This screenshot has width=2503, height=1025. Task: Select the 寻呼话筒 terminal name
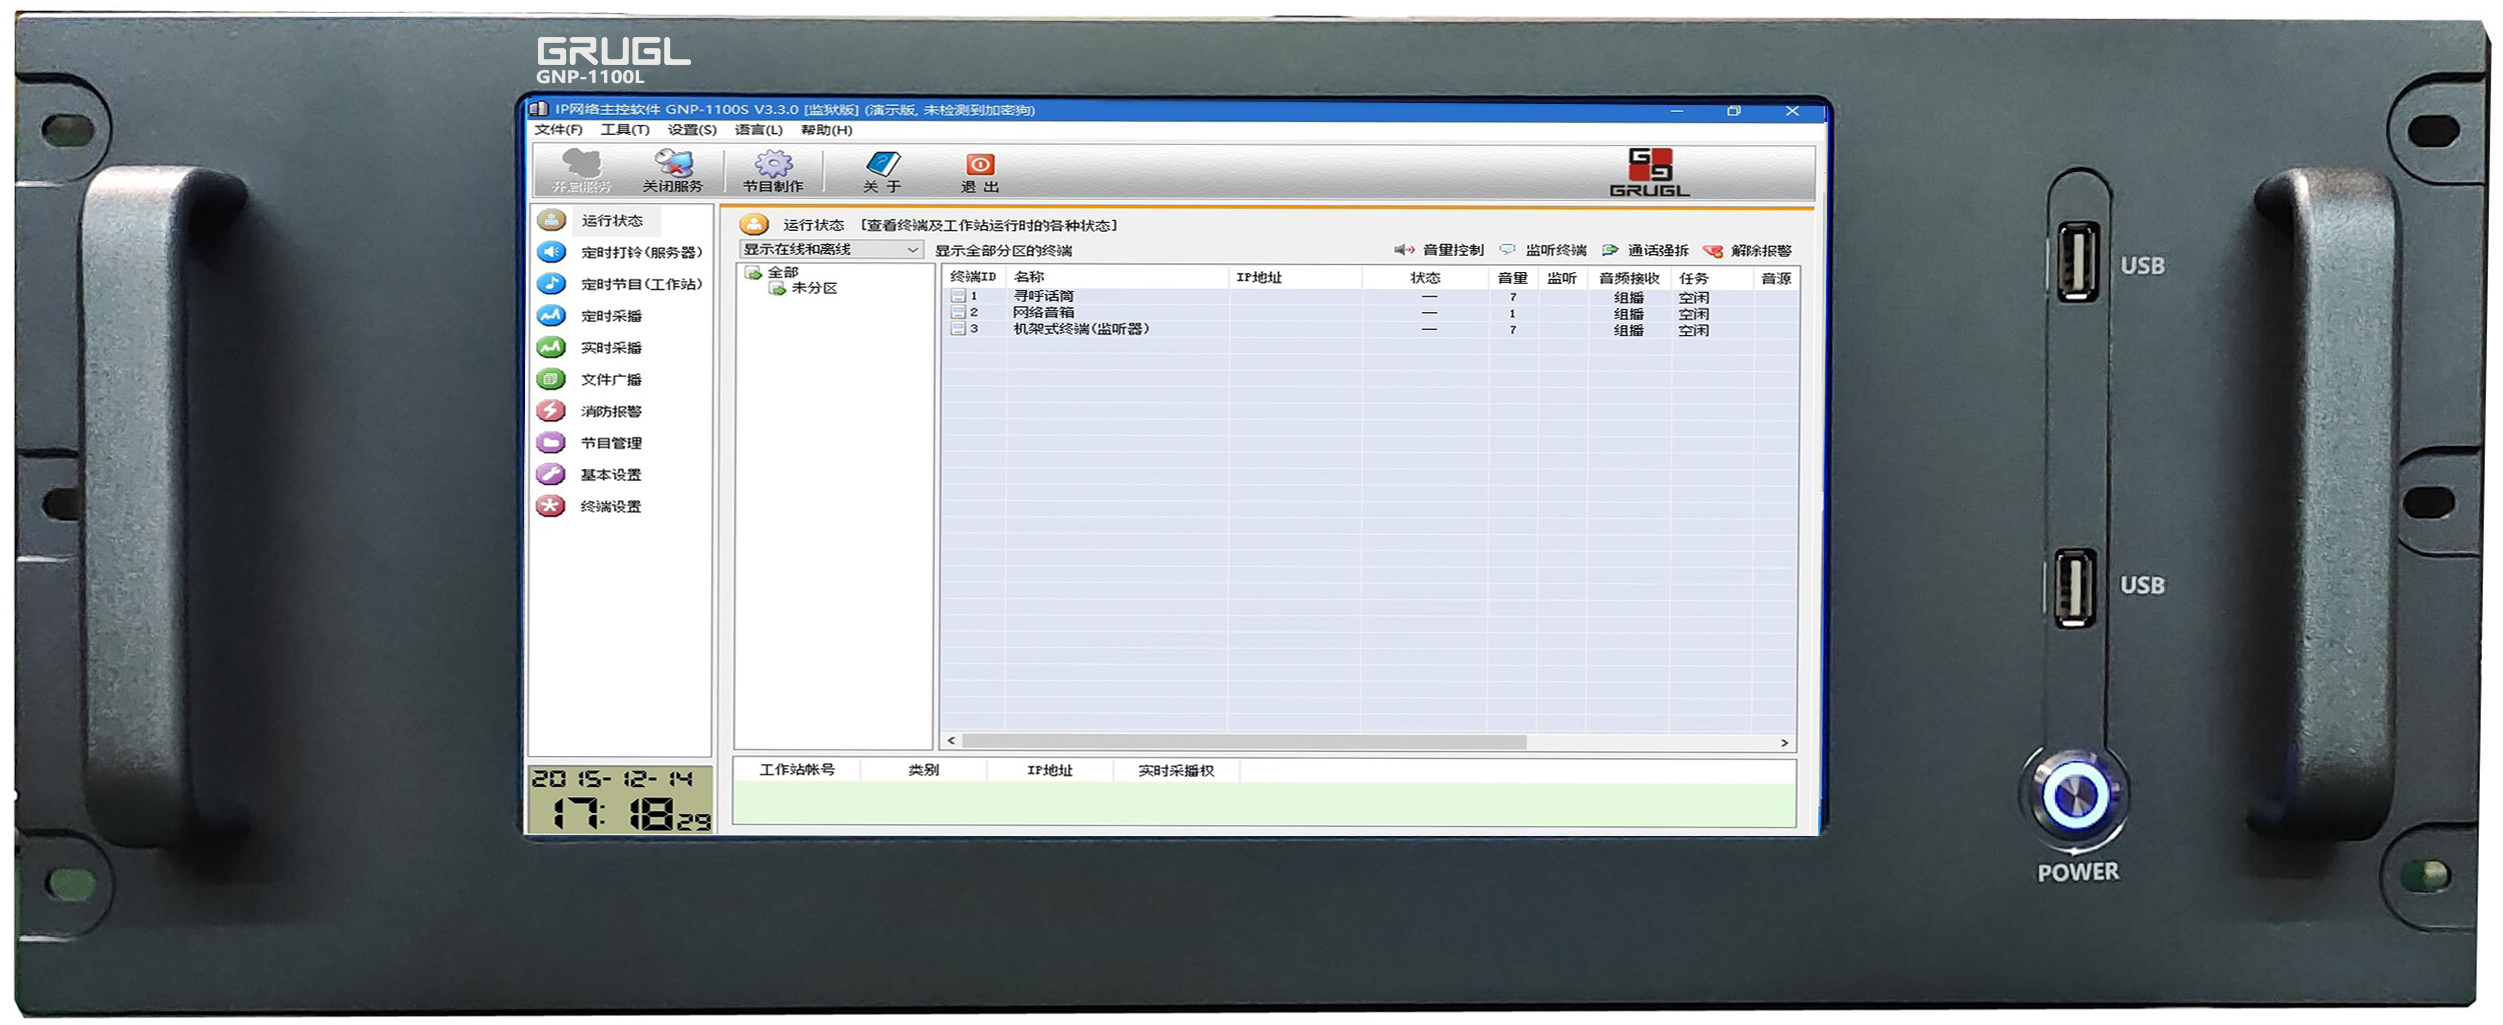[1043, 296]
